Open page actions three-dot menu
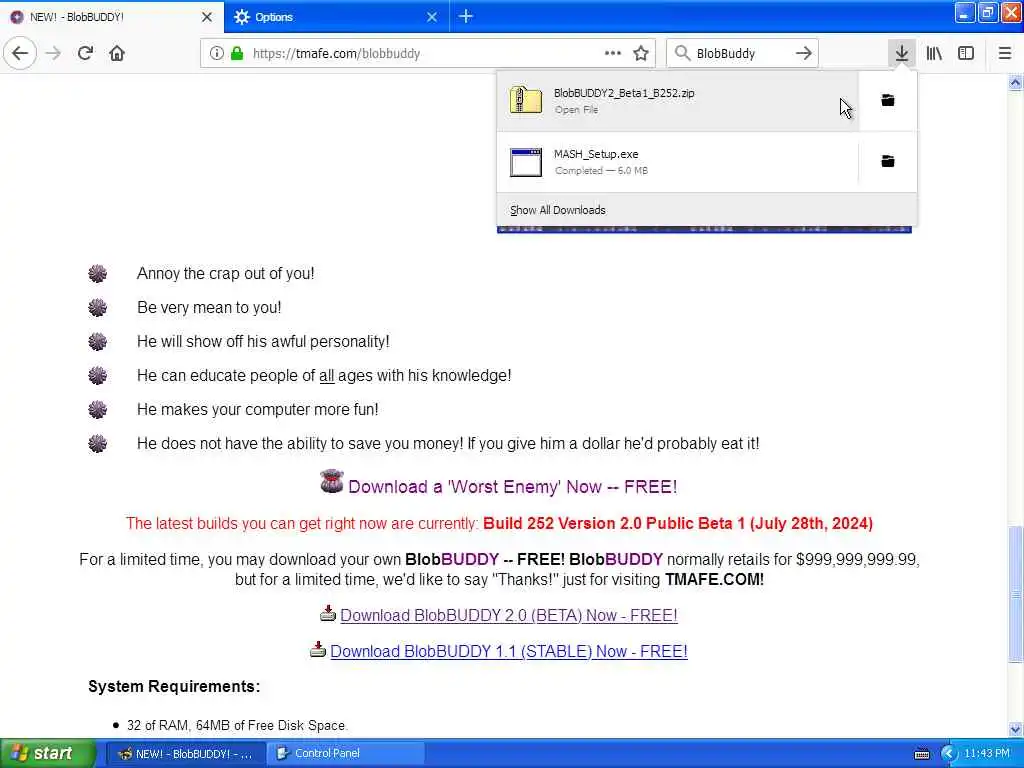 point(613,54)
